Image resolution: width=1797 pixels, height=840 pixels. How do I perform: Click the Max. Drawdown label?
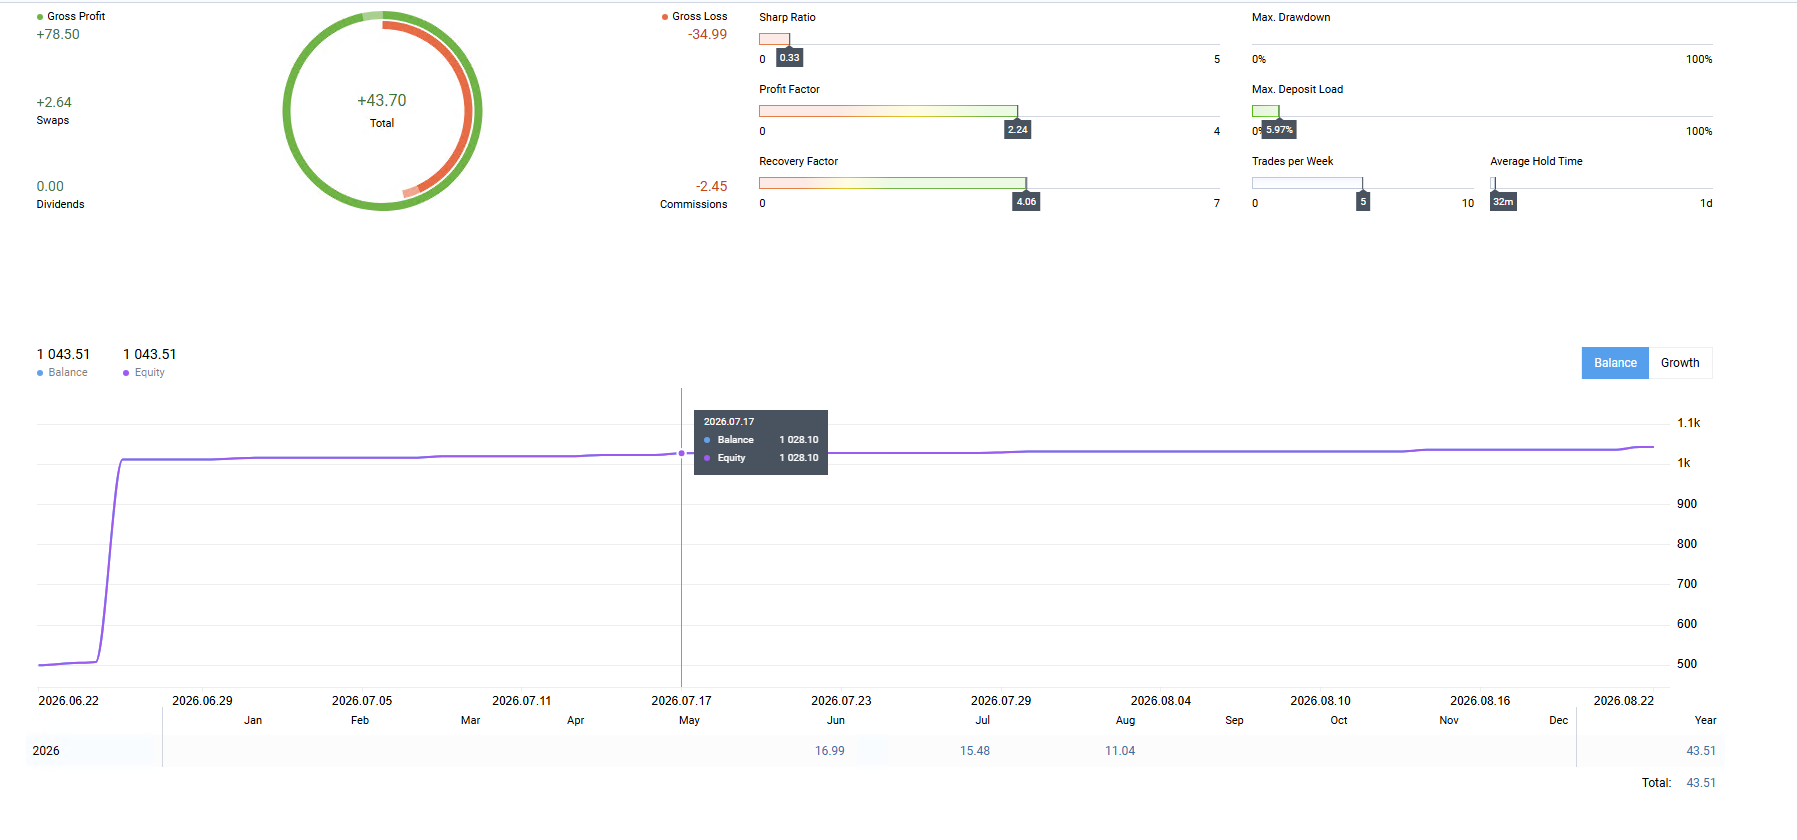(1291, 17)
